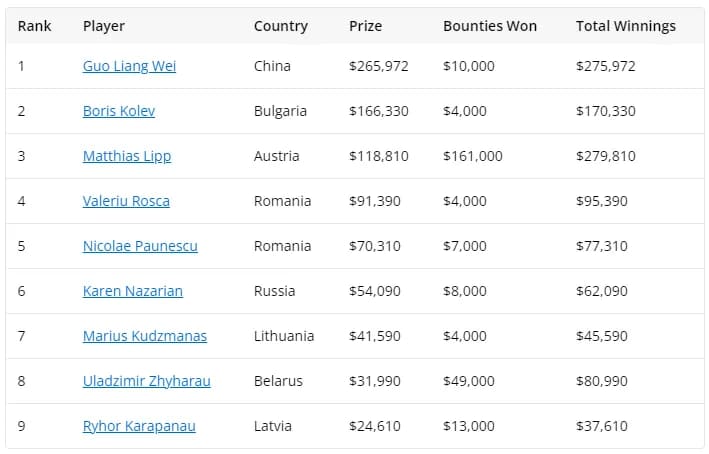Screen dimensions: 709x454
Task: Click the Rank column header
Action: tap(34, 26)
